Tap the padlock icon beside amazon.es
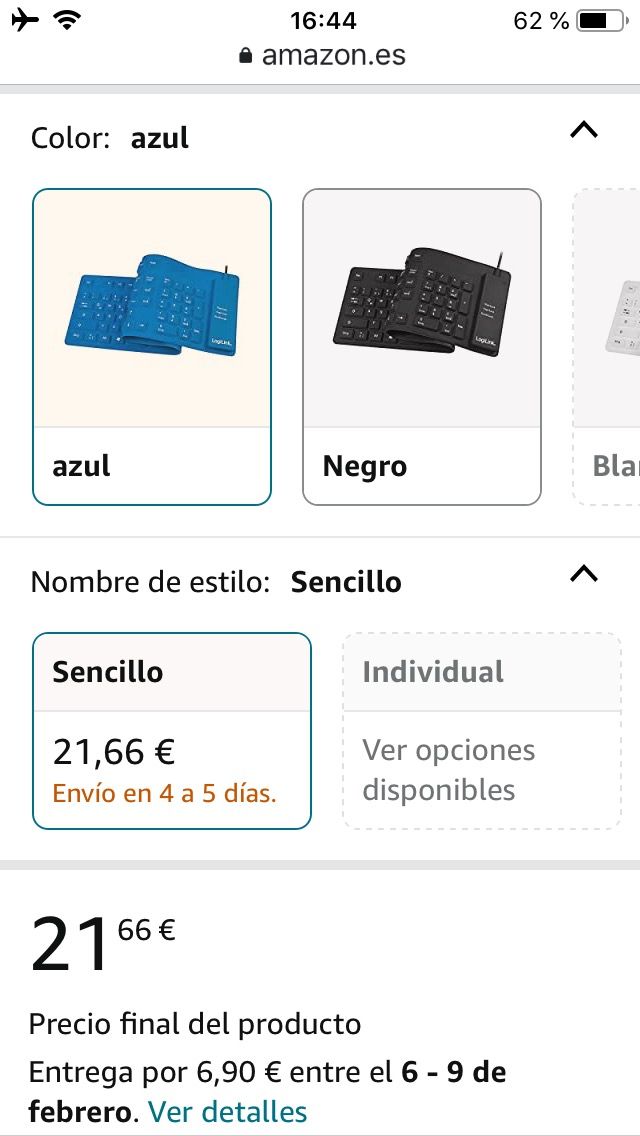This screenshot has width=640, height=1136. point(245,54)
